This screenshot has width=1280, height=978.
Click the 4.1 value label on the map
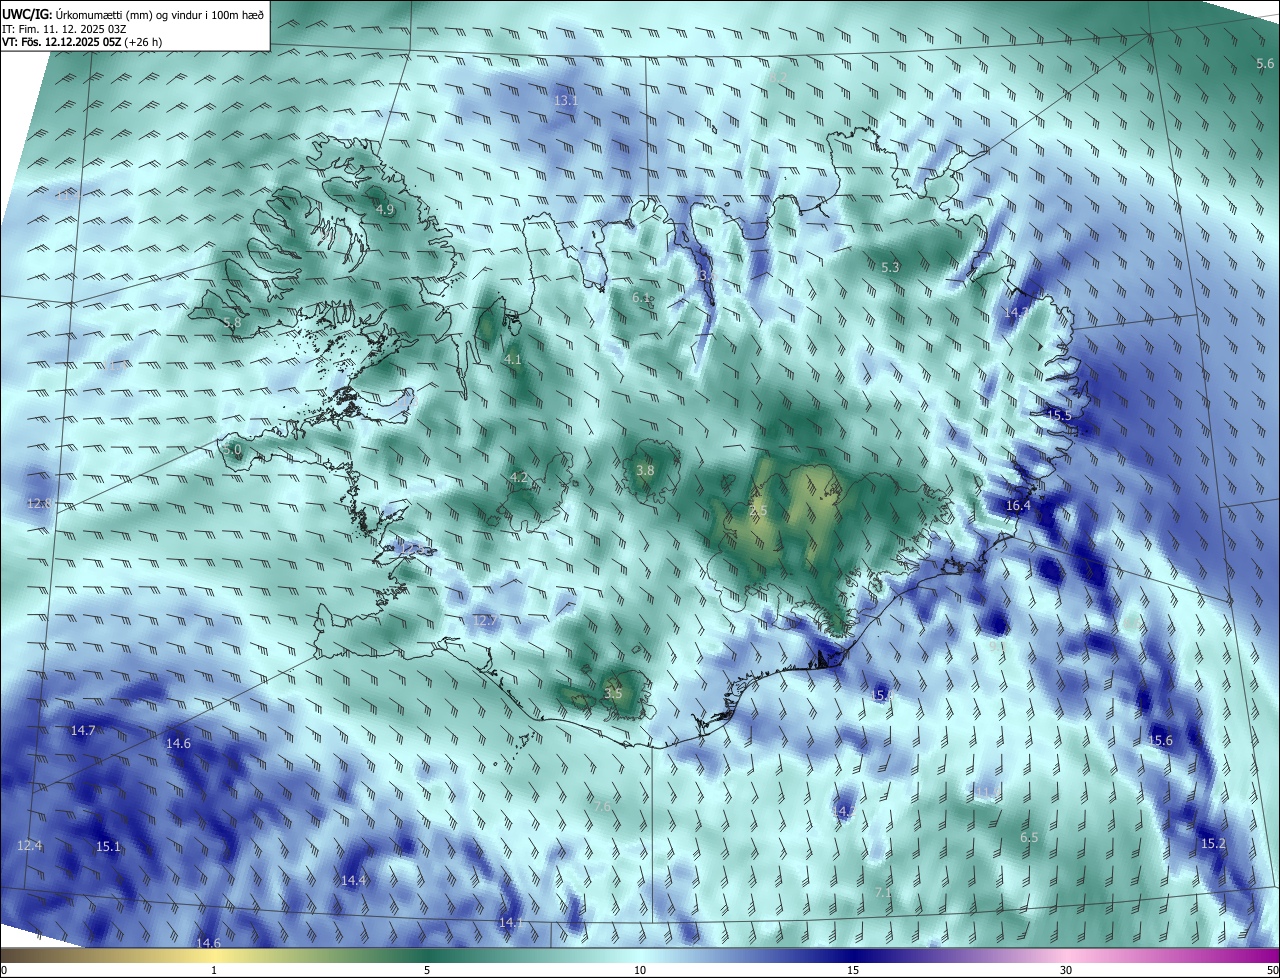point(513,358)
